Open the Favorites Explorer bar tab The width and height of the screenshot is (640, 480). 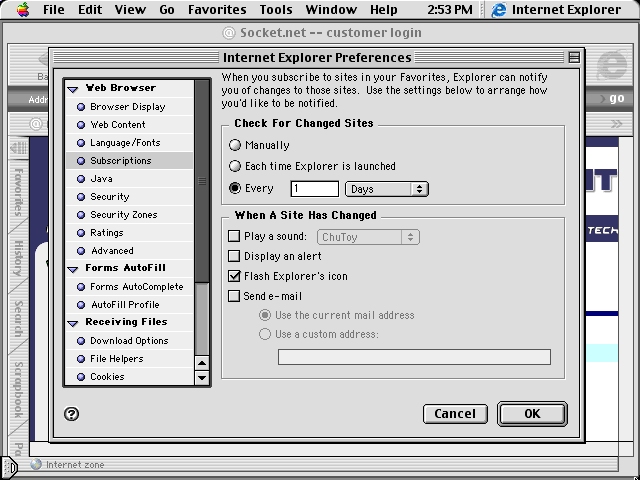(18, 191)
